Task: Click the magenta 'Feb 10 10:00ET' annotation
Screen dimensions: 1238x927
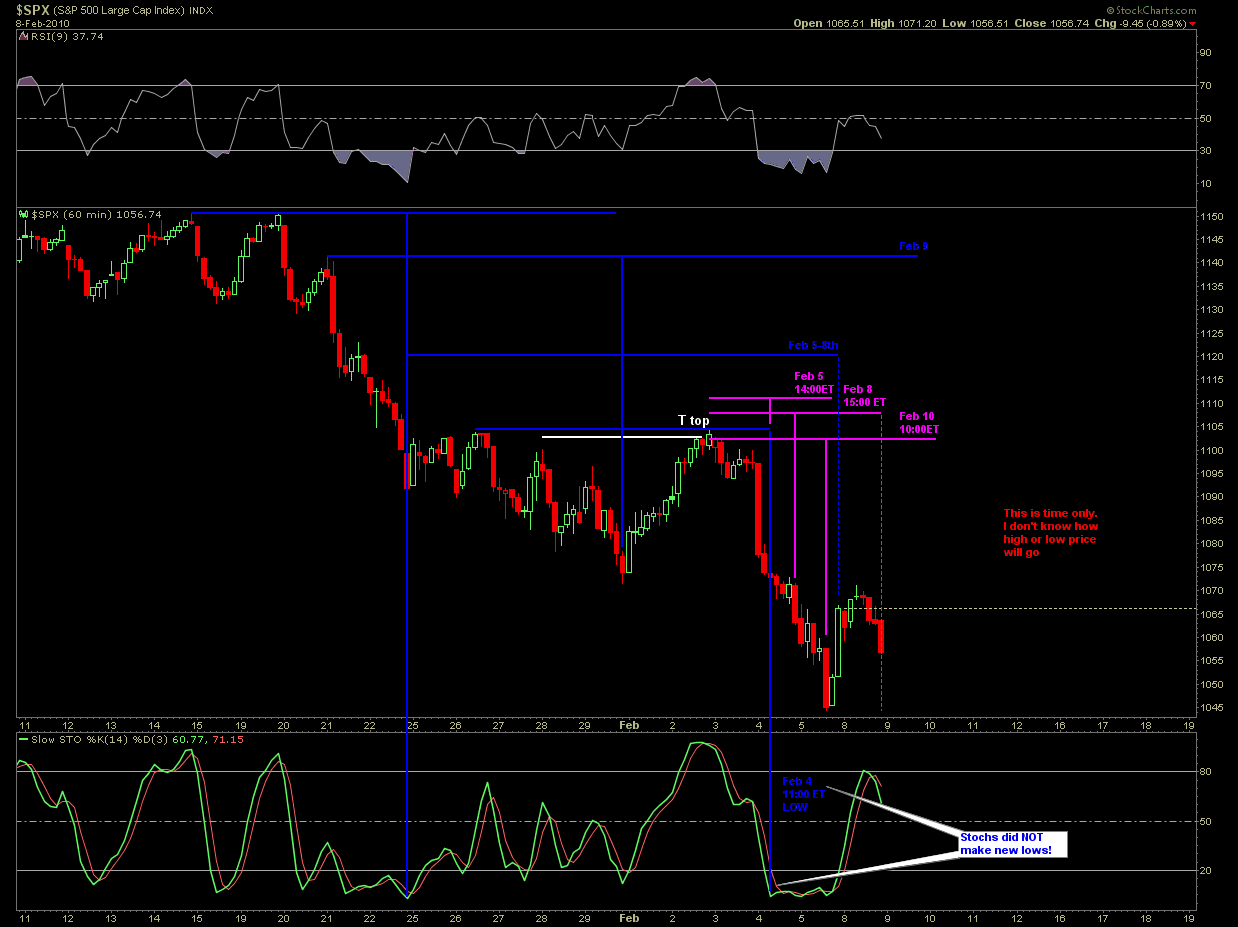Action: [x=918, y=422]
